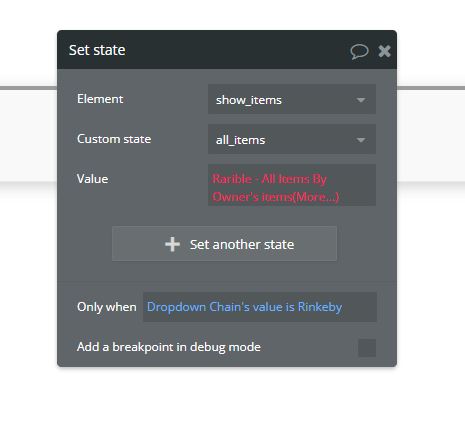Enable the debug mode breakpoint checkbox
Image resolution: width=465 pixels, height=438 pixels.
367,348
